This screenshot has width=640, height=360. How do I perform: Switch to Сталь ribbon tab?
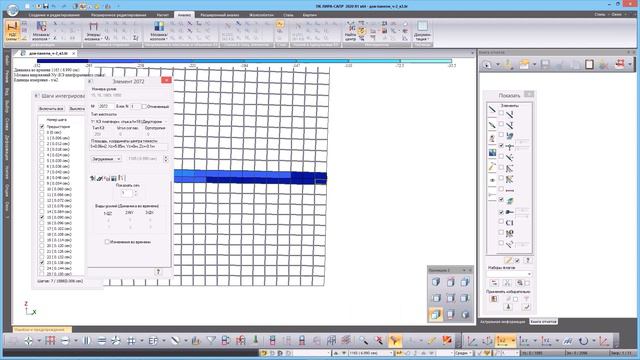pos(288,15)
